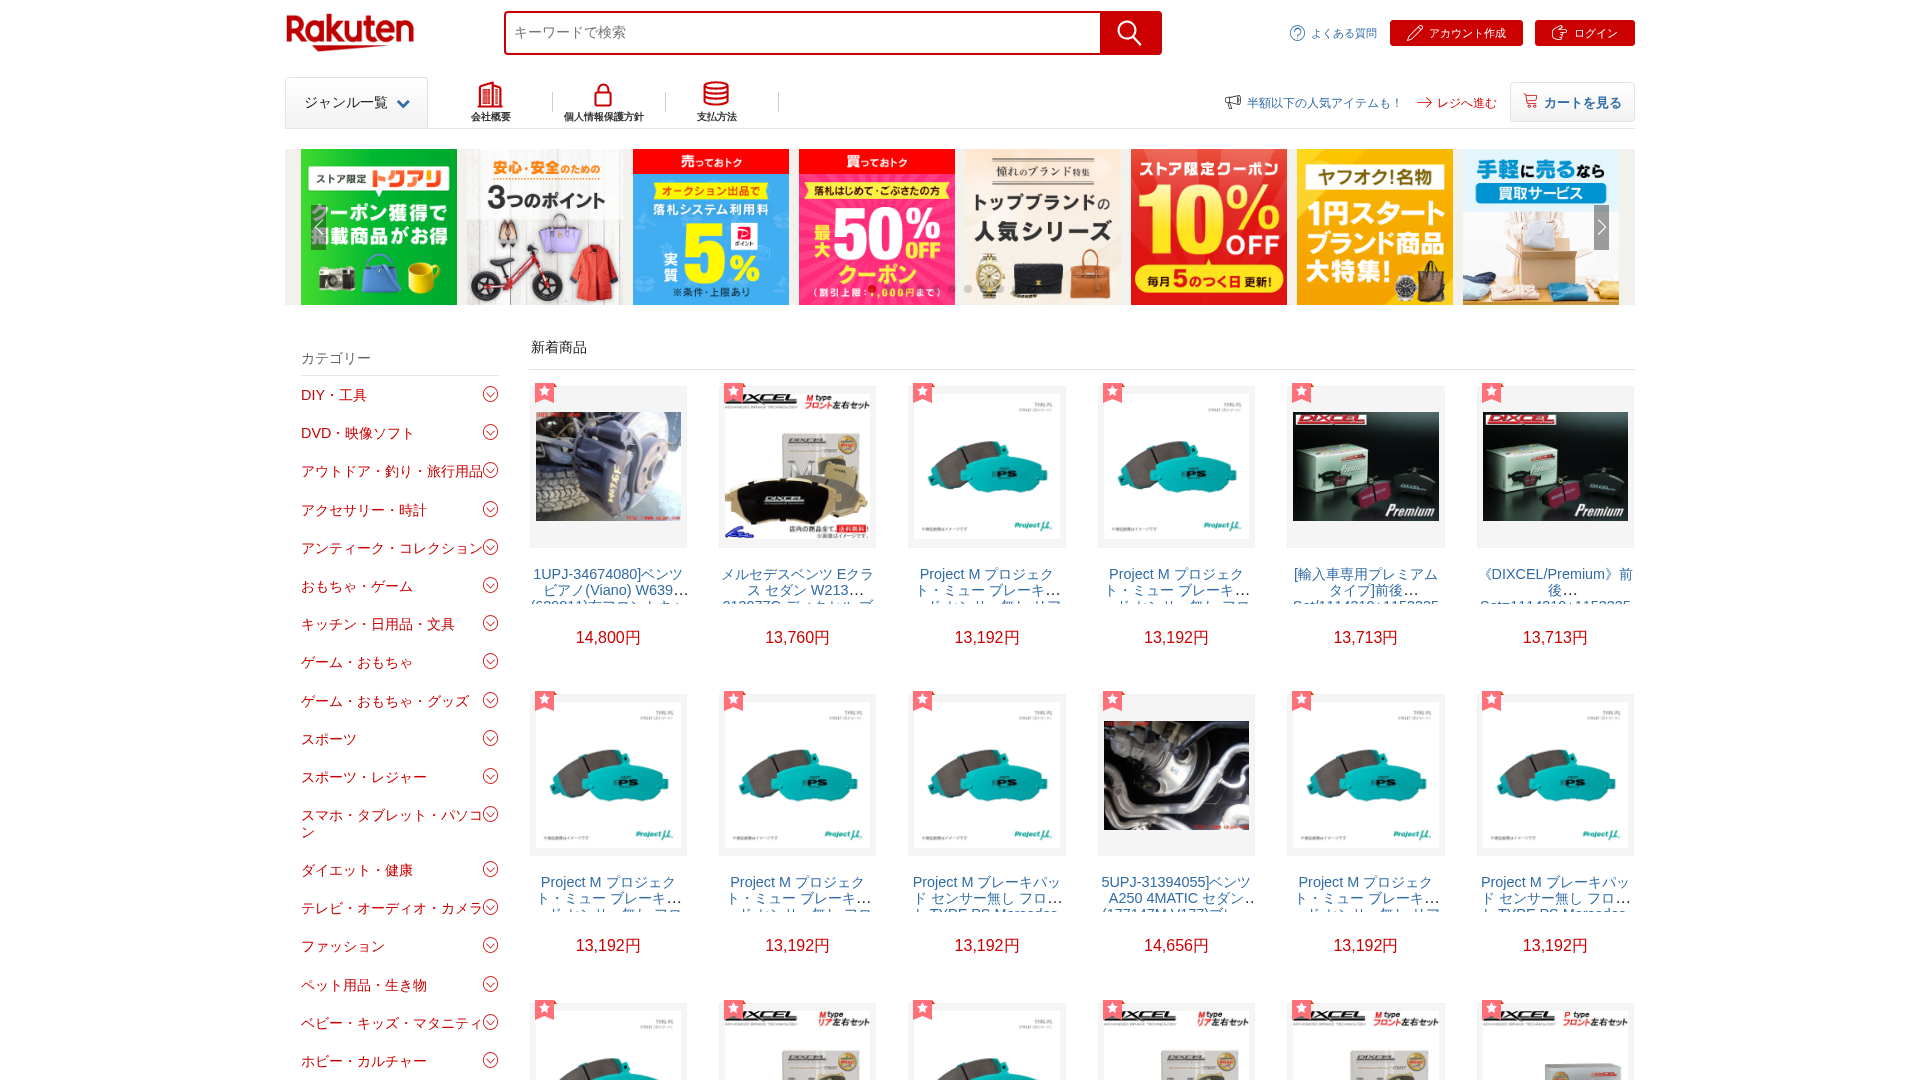
Task: Expand the ゲーム・おもちゃ category arrow
Action: 490,662
